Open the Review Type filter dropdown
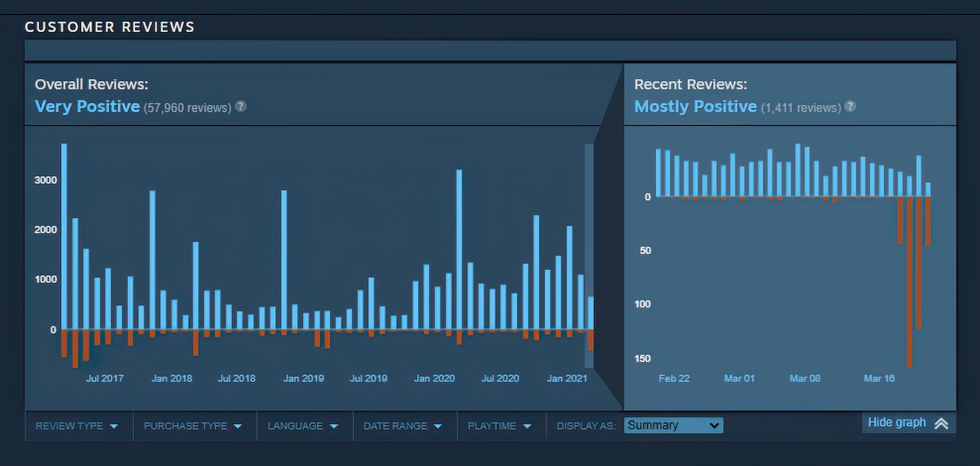The height and width of the screenshot is (466, 980). click(x=77, y=426)
